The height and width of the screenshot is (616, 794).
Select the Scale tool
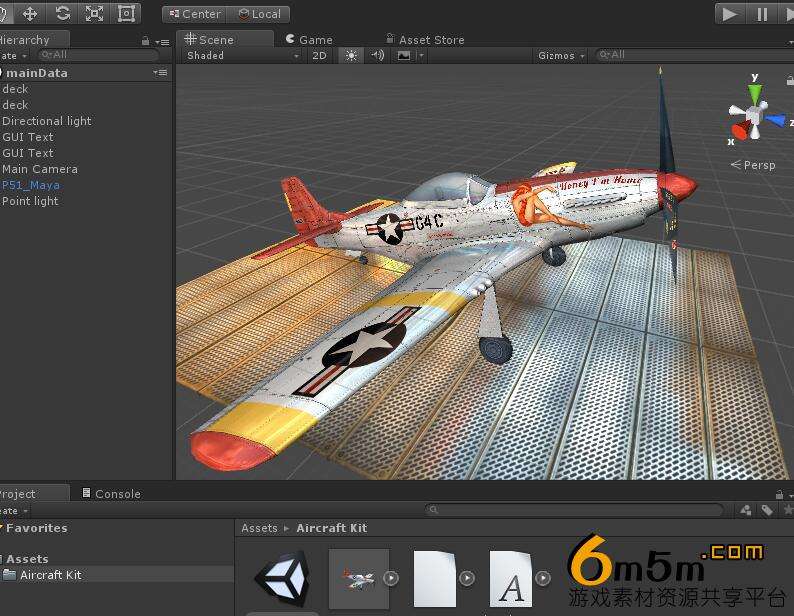[x=94, y=14]
